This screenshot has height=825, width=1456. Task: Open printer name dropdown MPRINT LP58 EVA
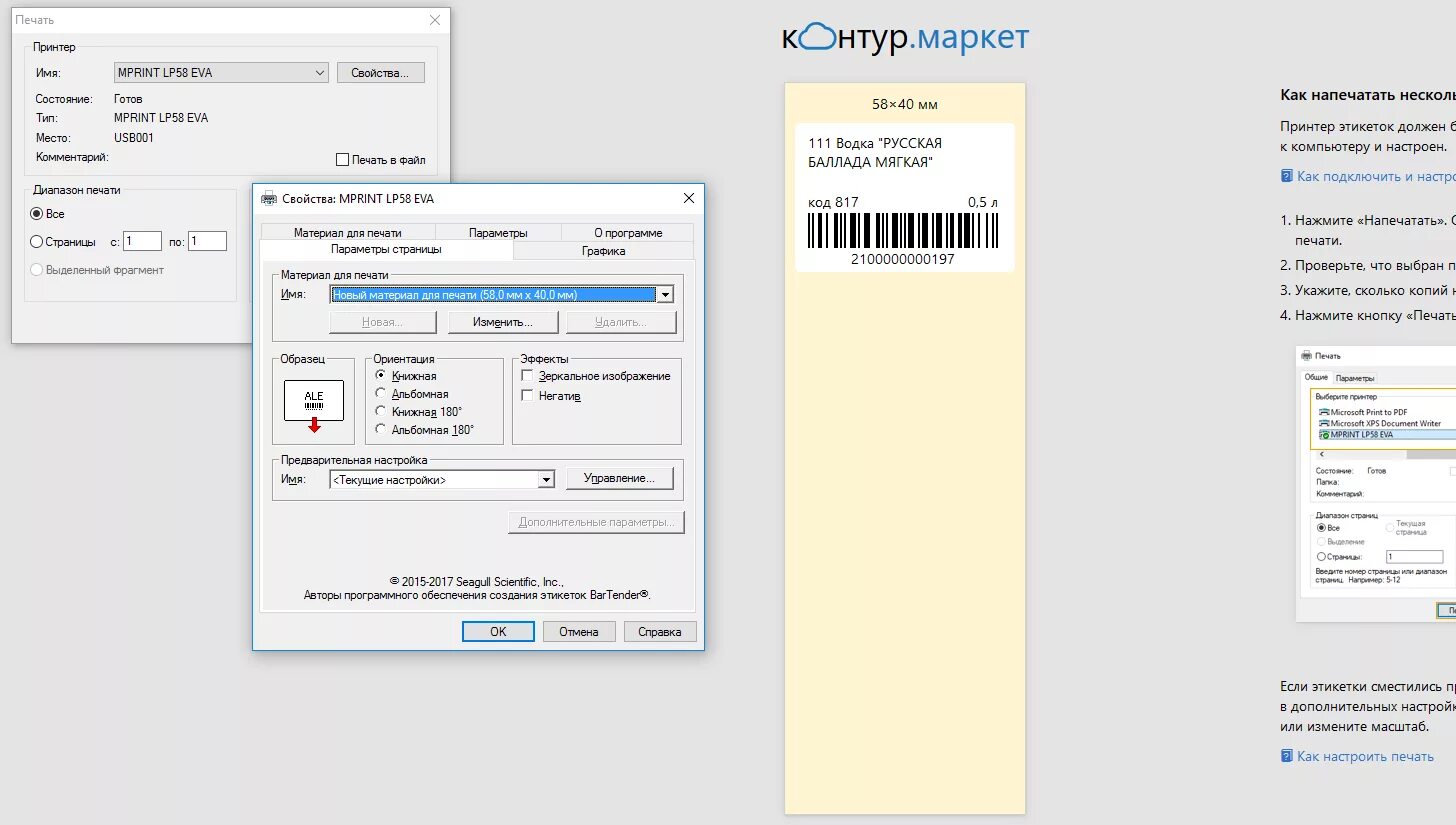222,72
